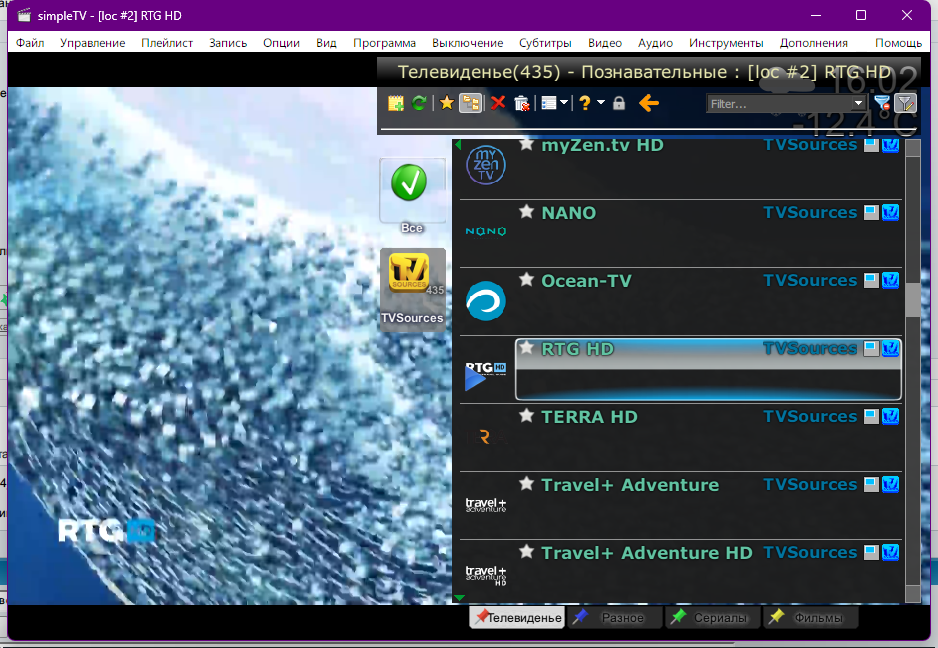Image resolution: width=938 pixels, height=648 pixels.
Task: Click the orange back arrow
Action: coord(648,103)
